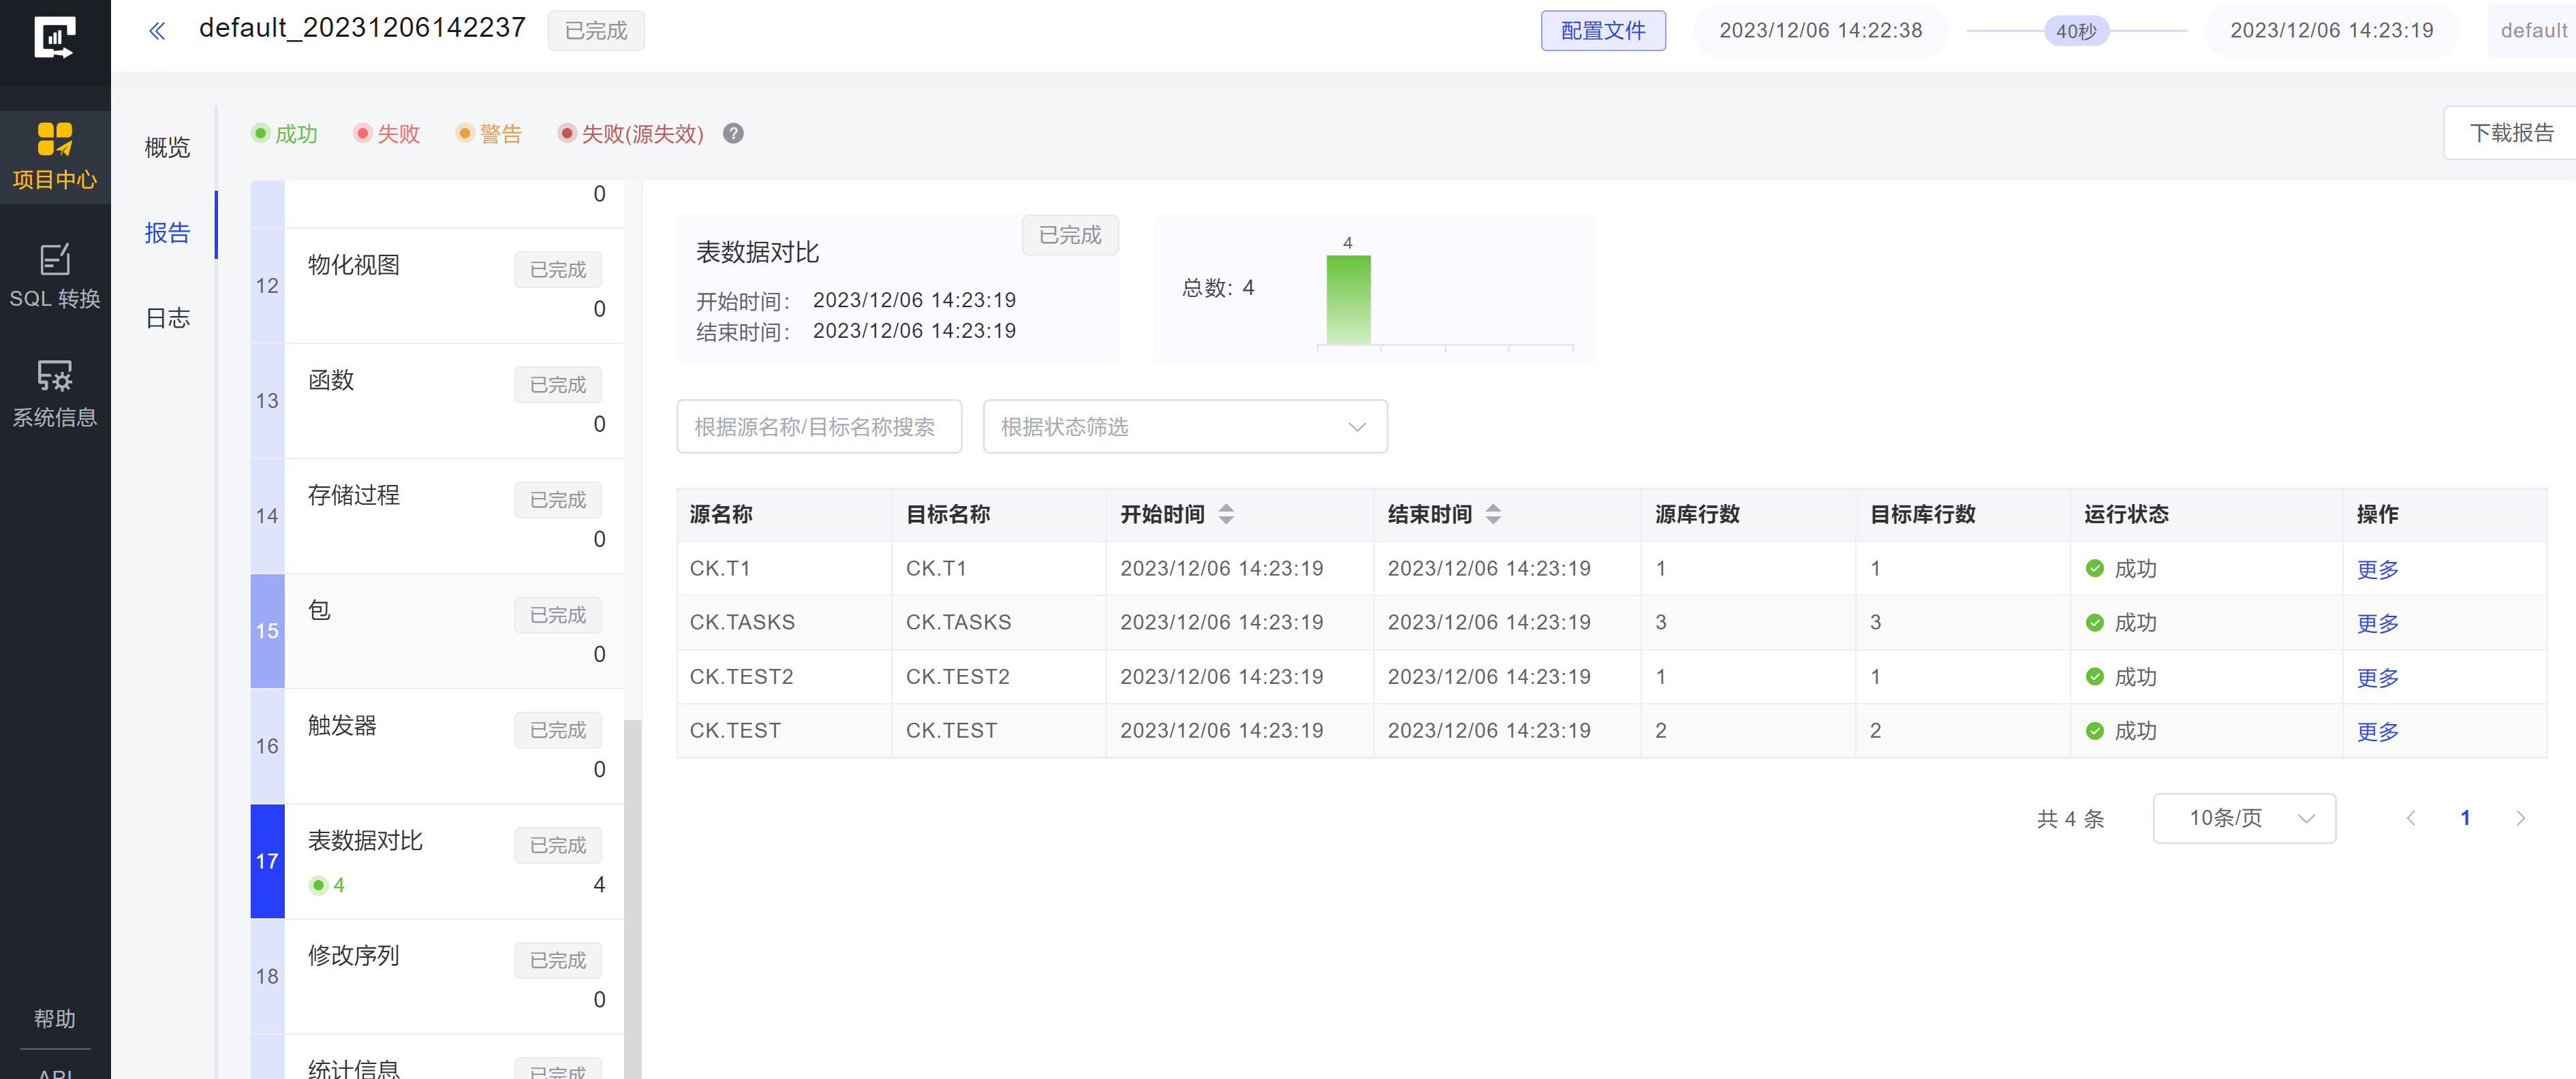Sort by 结束时间 column arrows
The width and height of the screenshot is (2576, 1079).
(1493, 514)
